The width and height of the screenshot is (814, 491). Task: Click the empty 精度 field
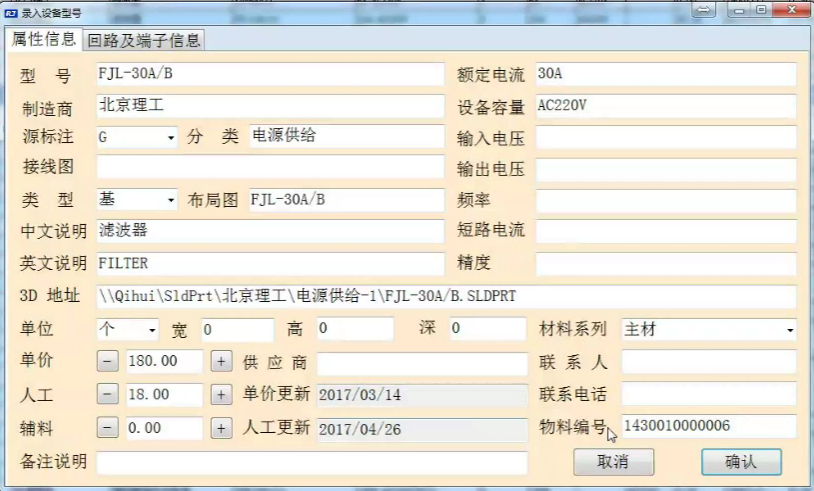[x=666, y=264]
